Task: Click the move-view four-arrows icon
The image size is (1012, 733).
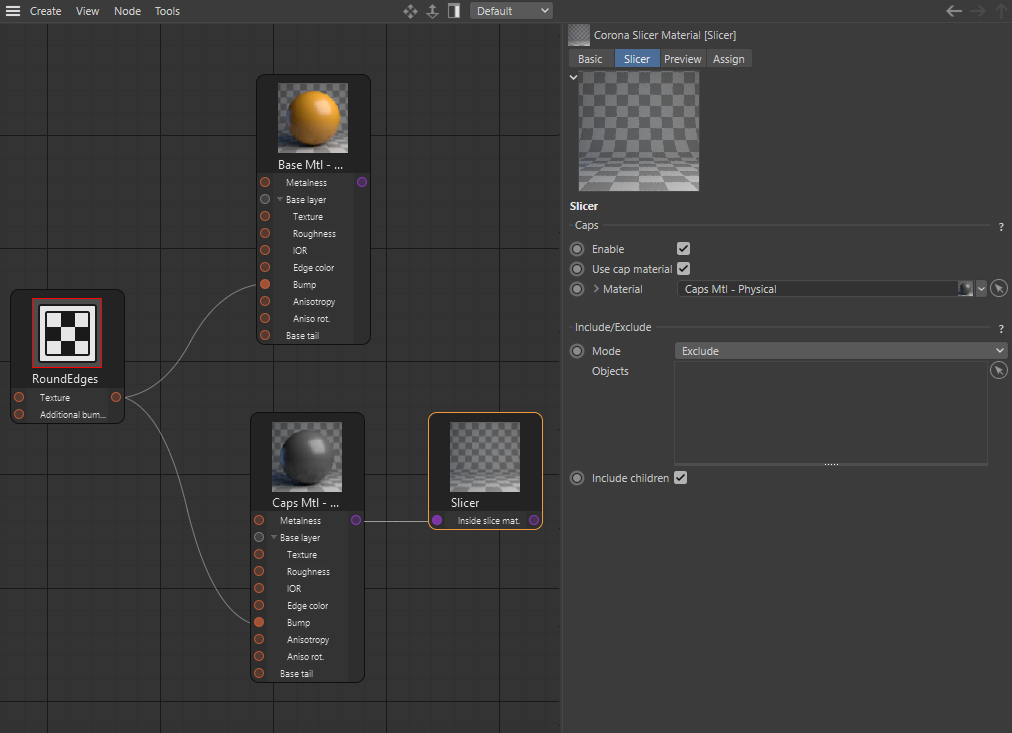Action: click(x=410, y=11)
